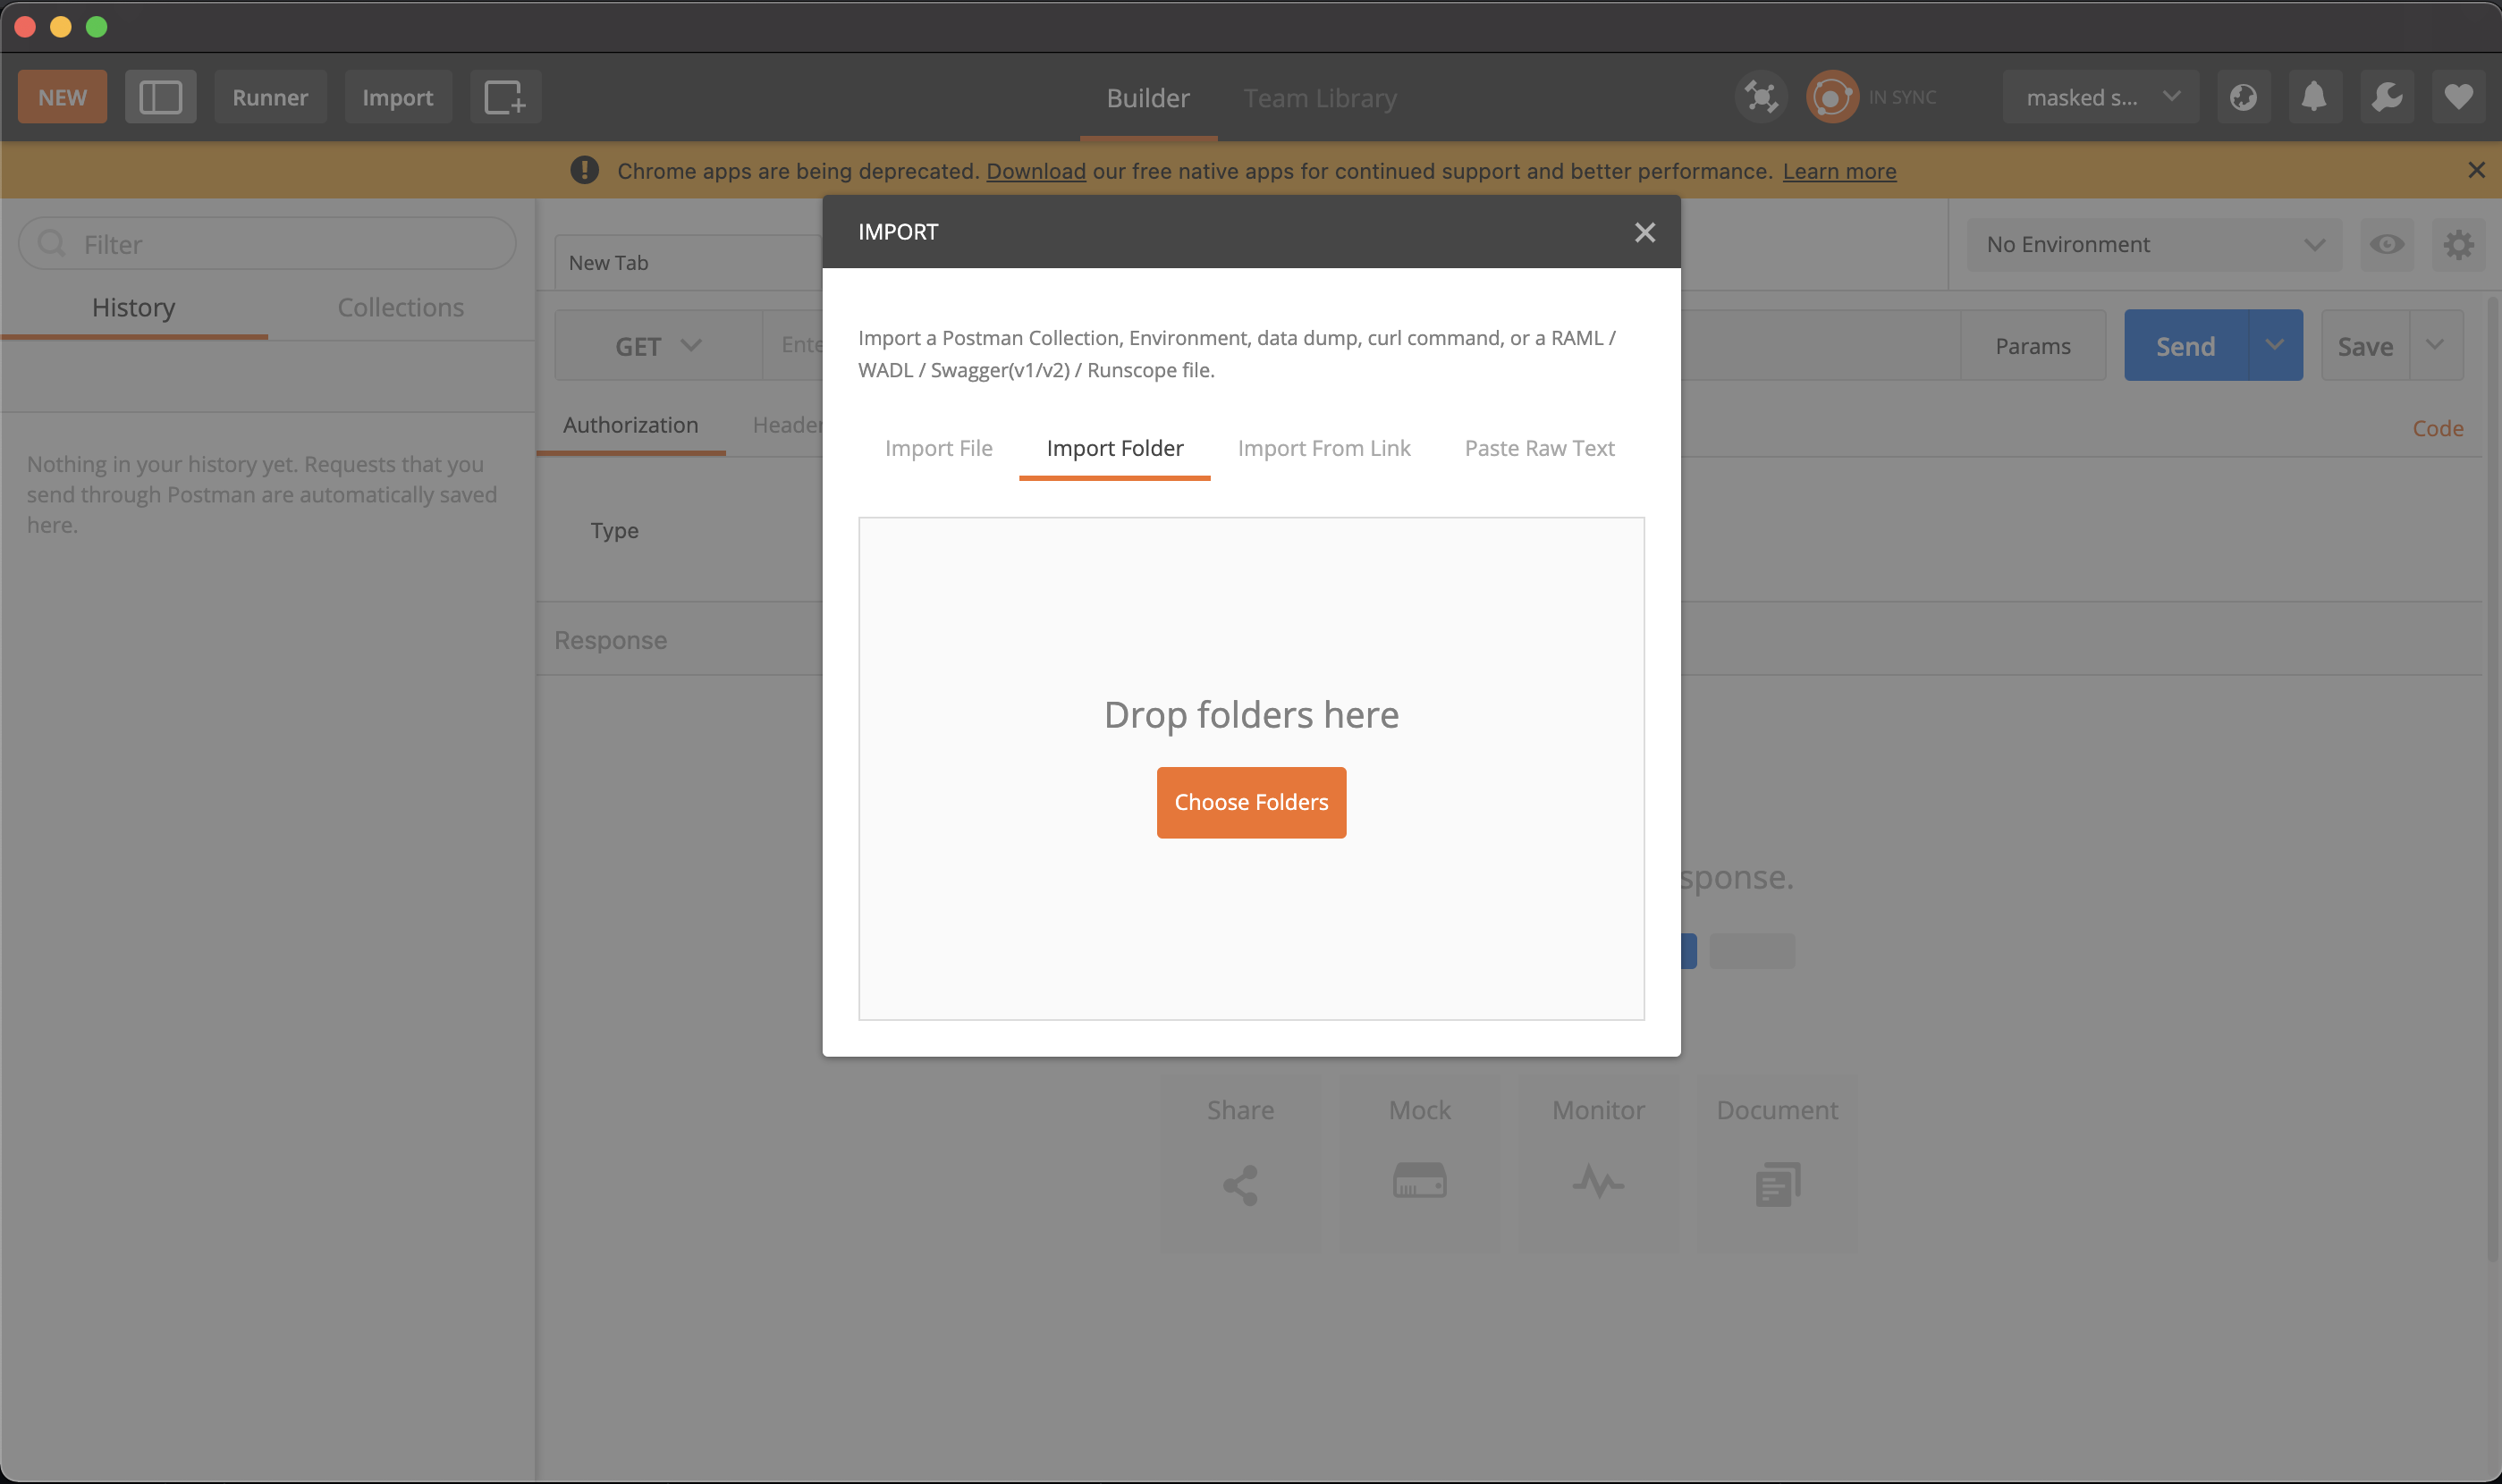The width and height of the screenshot is (2502, 1484).
Task: Switch to Import From Link tab
Action: (1323, 448)
